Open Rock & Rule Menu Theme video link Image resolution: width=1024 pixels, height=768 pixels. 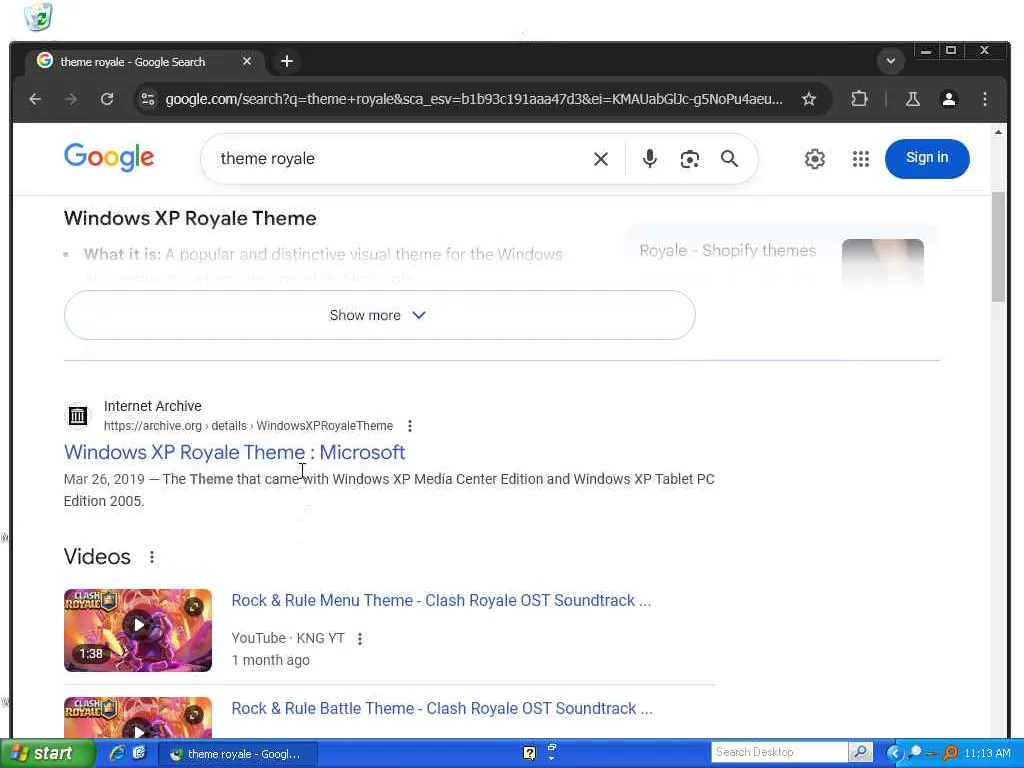pos(441,600)
